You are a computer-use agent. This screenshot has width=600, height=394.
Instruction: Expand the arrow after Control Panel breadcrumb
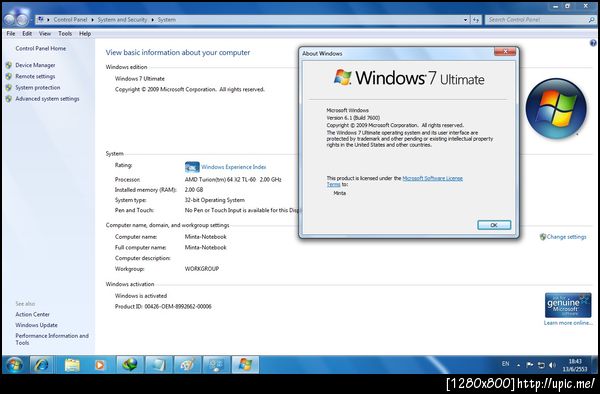[x=92, y=20]
